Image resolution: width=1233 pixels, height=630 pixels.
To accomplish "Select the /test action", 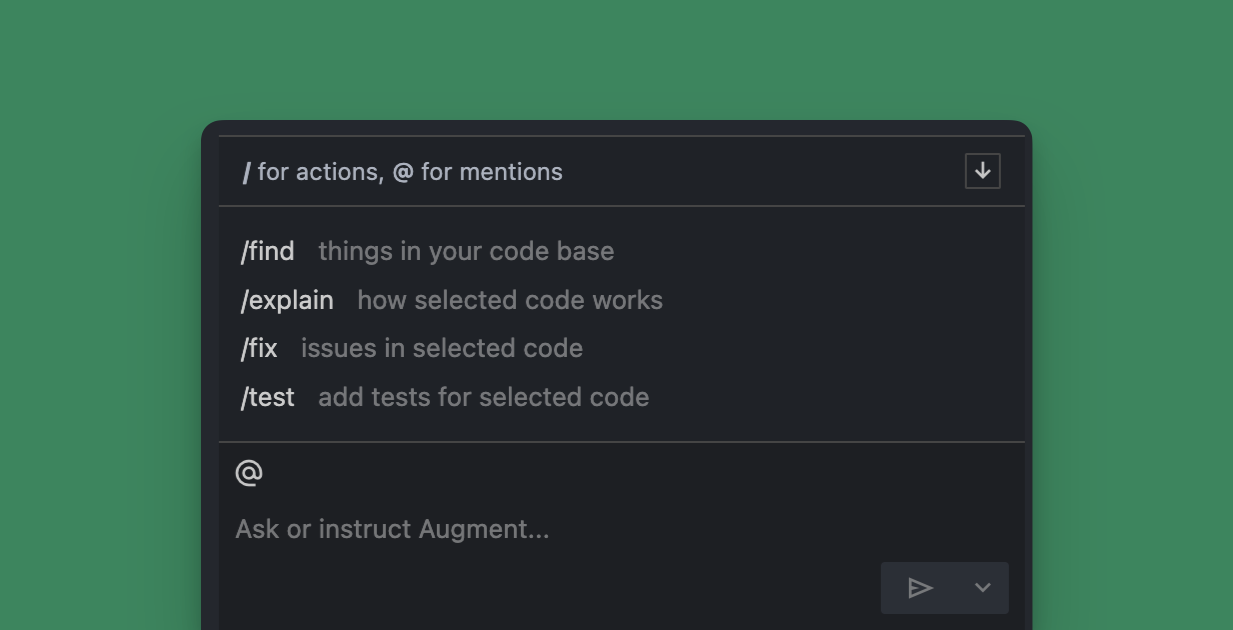I will [268, 397].
